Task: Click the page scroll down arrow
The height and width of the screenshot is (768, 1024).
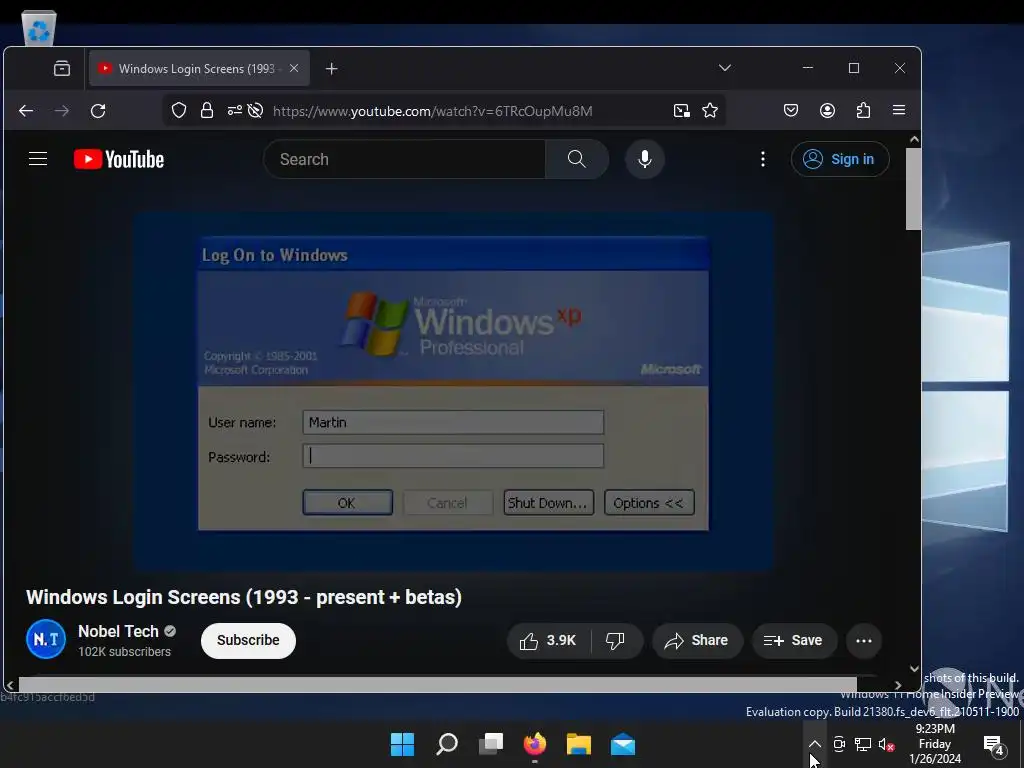Action: click(914, 668)
